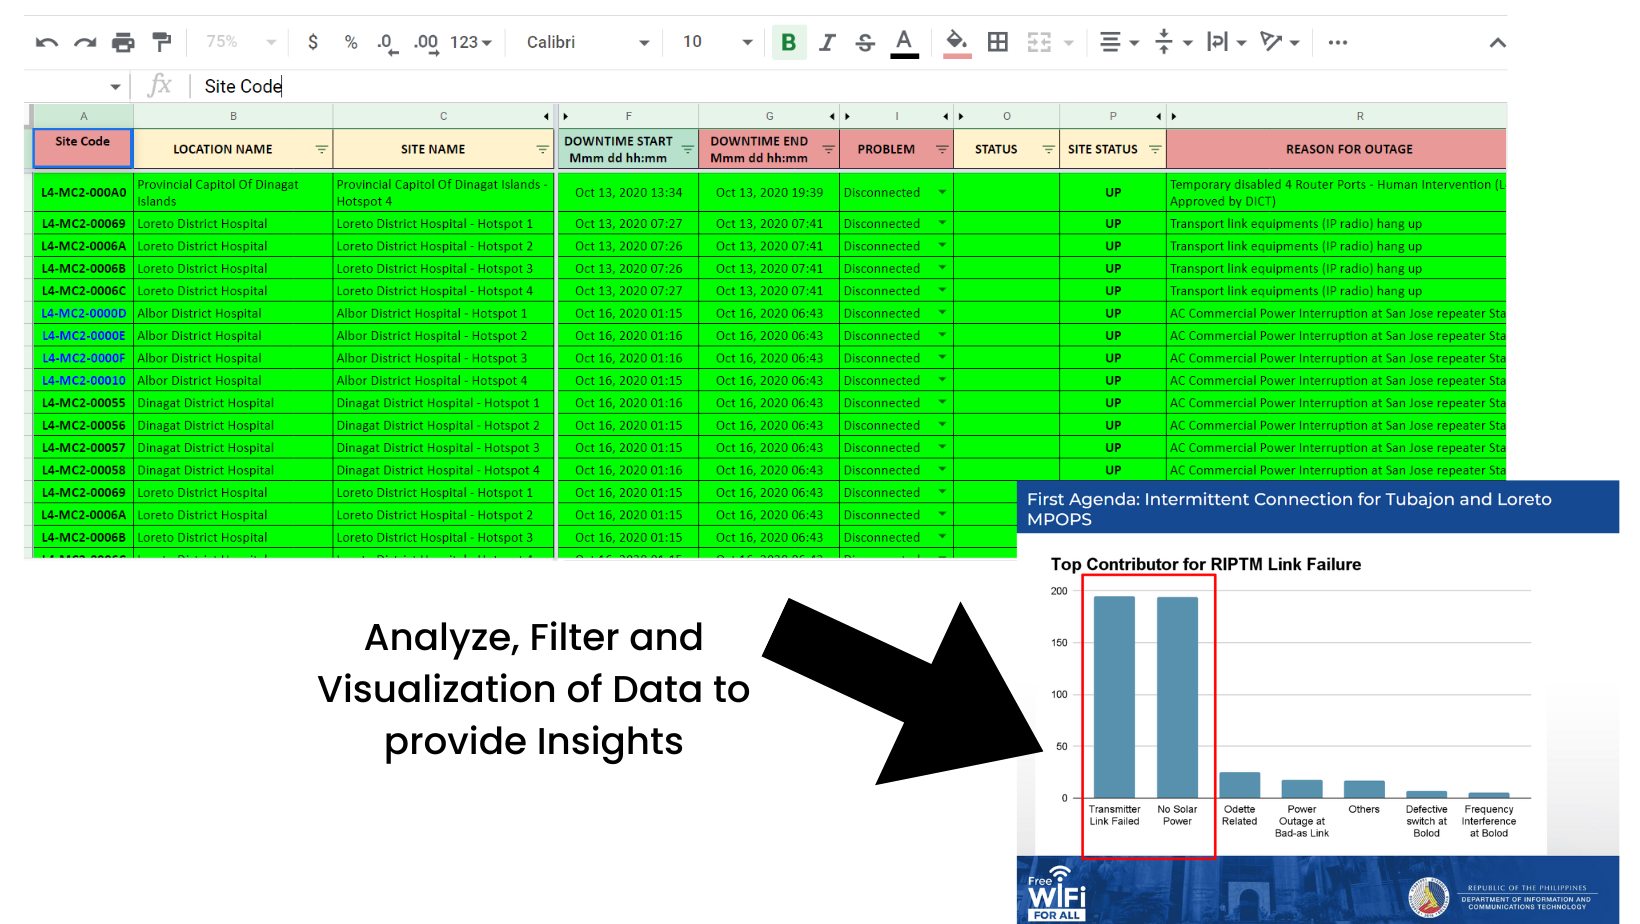
Task: Open the zoom 75% dropdown
Action: [x=240, y=42]
